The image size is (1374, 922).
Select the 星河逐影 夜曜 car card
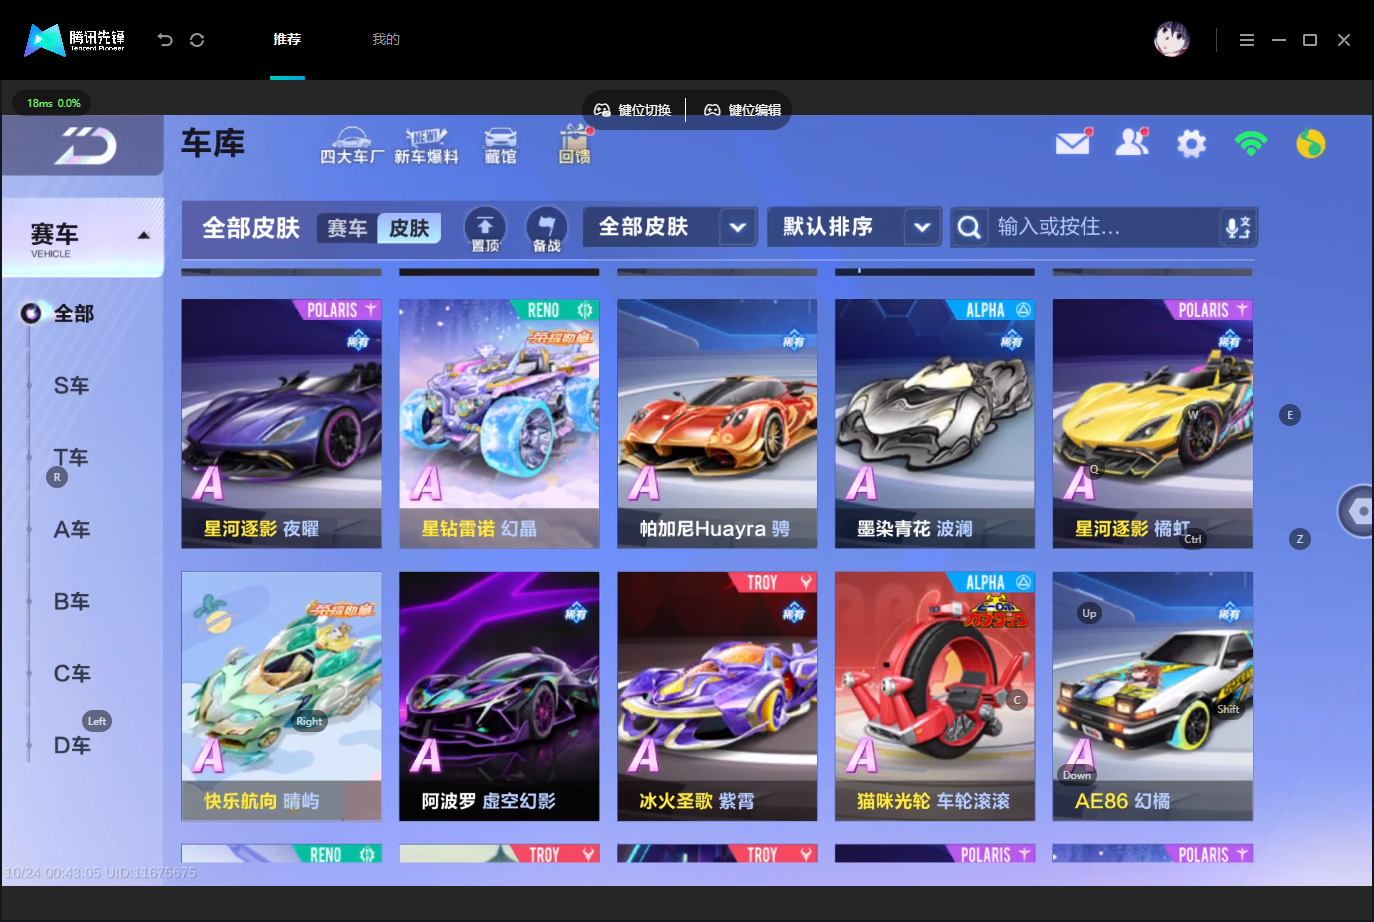[x=281, y=424]
